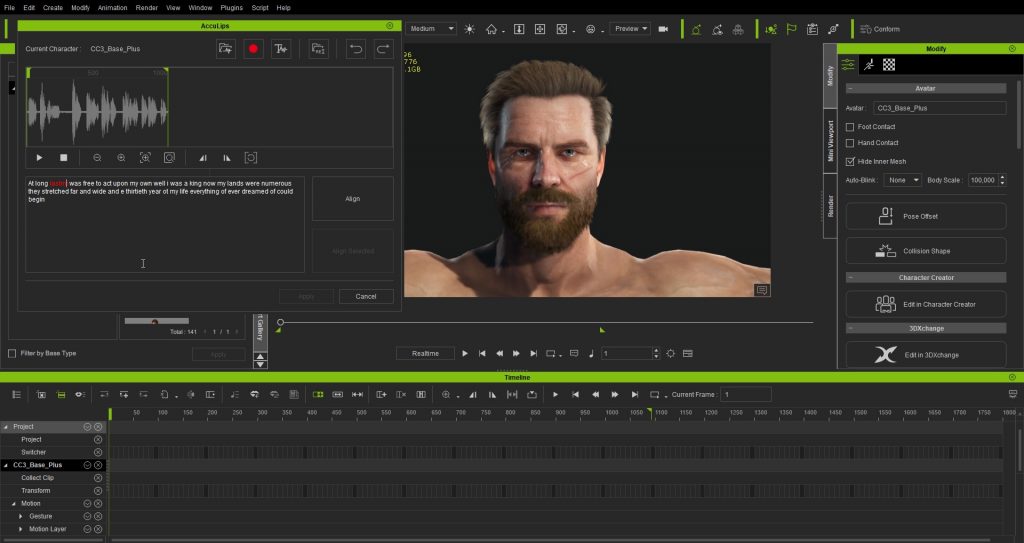
Task: Select the sliders attribute tab in Modify
Action: 848,65
